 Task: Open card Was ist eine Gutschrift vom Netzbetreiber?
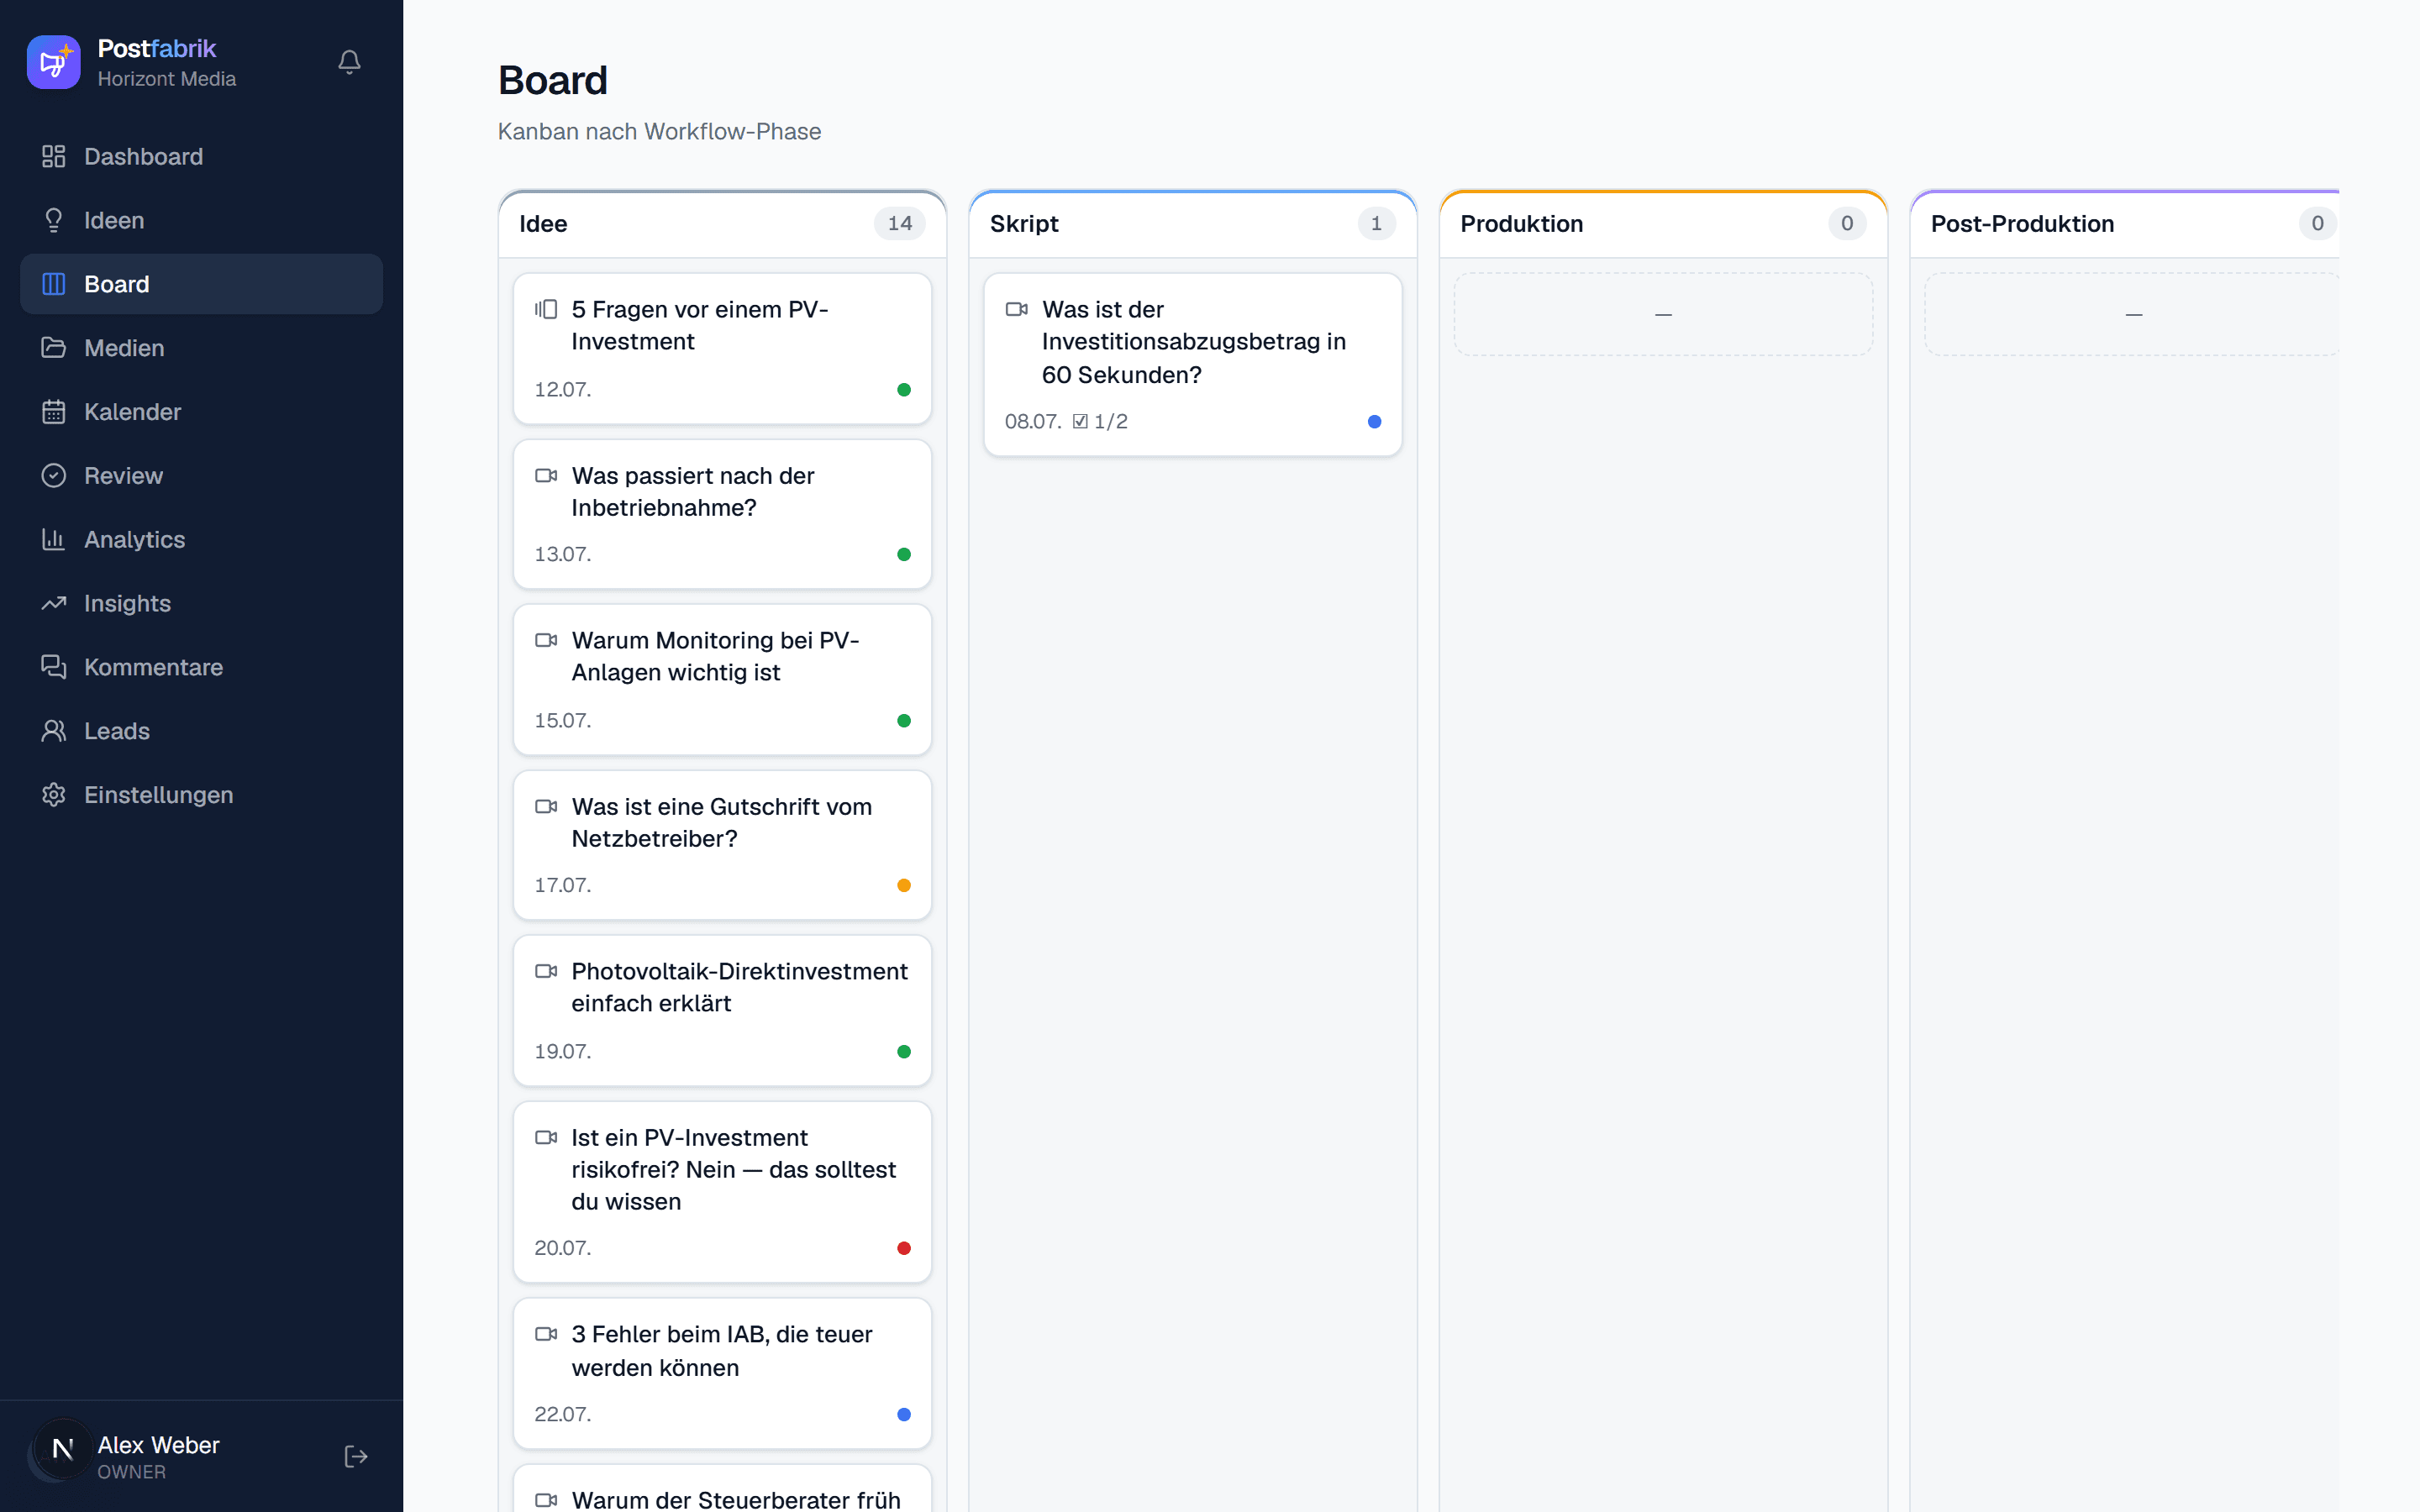point(722,845)
